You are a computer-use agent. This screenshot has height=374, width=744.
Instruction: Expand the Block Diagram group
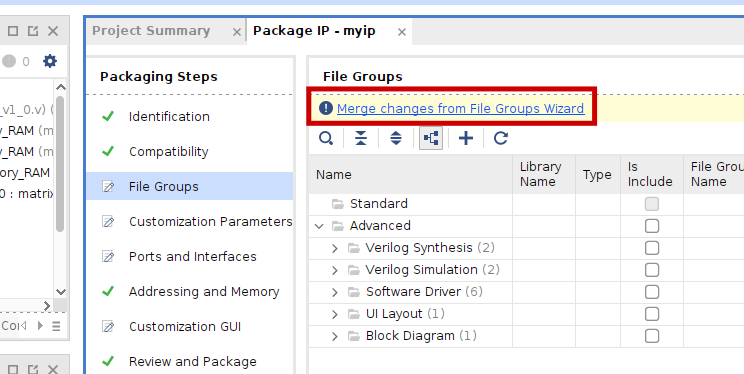click(x=335, y=337)
